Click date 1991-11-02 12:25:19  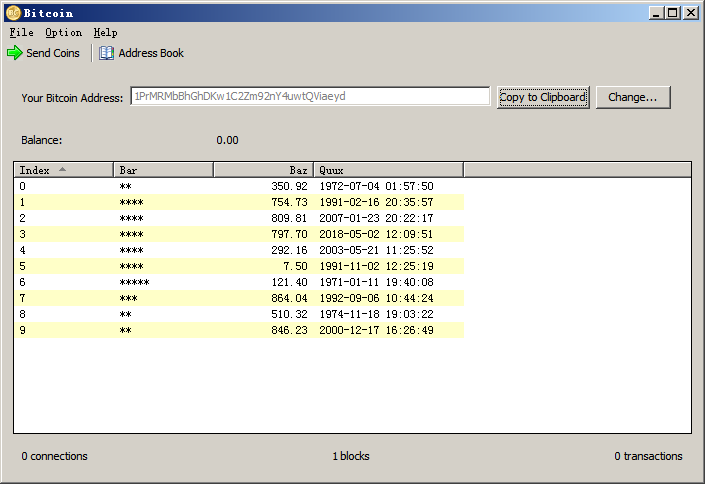pyautogui.click(x=376, y=266)
